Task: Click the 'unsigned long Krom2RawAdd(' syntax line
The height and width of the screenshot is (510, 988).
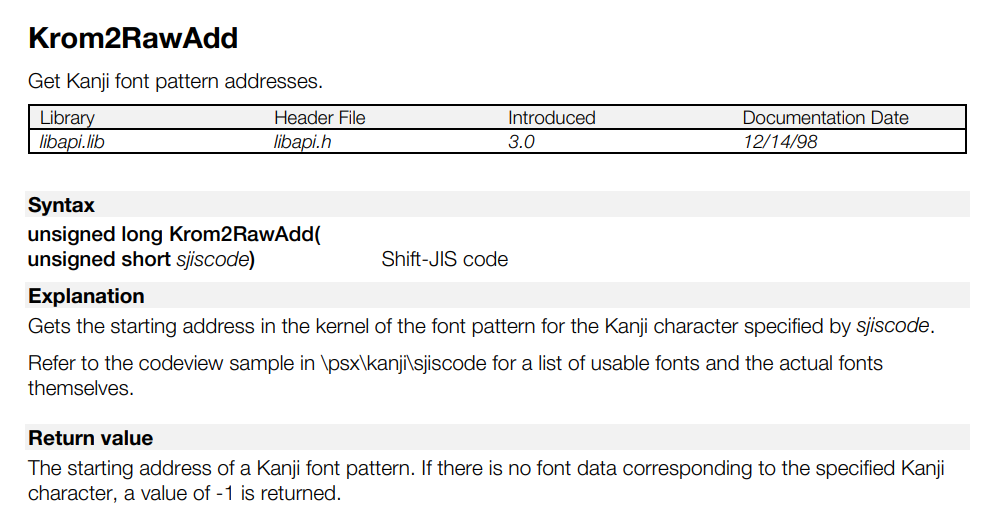Action: (x=175, y=235)
